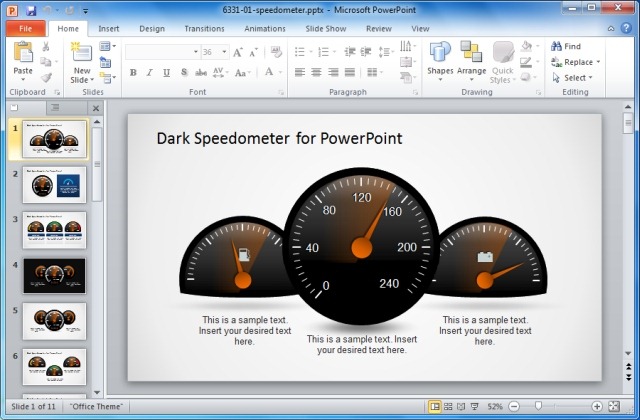Open the Columns dropdown
The width and height of the screenshot is (640, 420).
pyautogui.click(x=375, y=73)
